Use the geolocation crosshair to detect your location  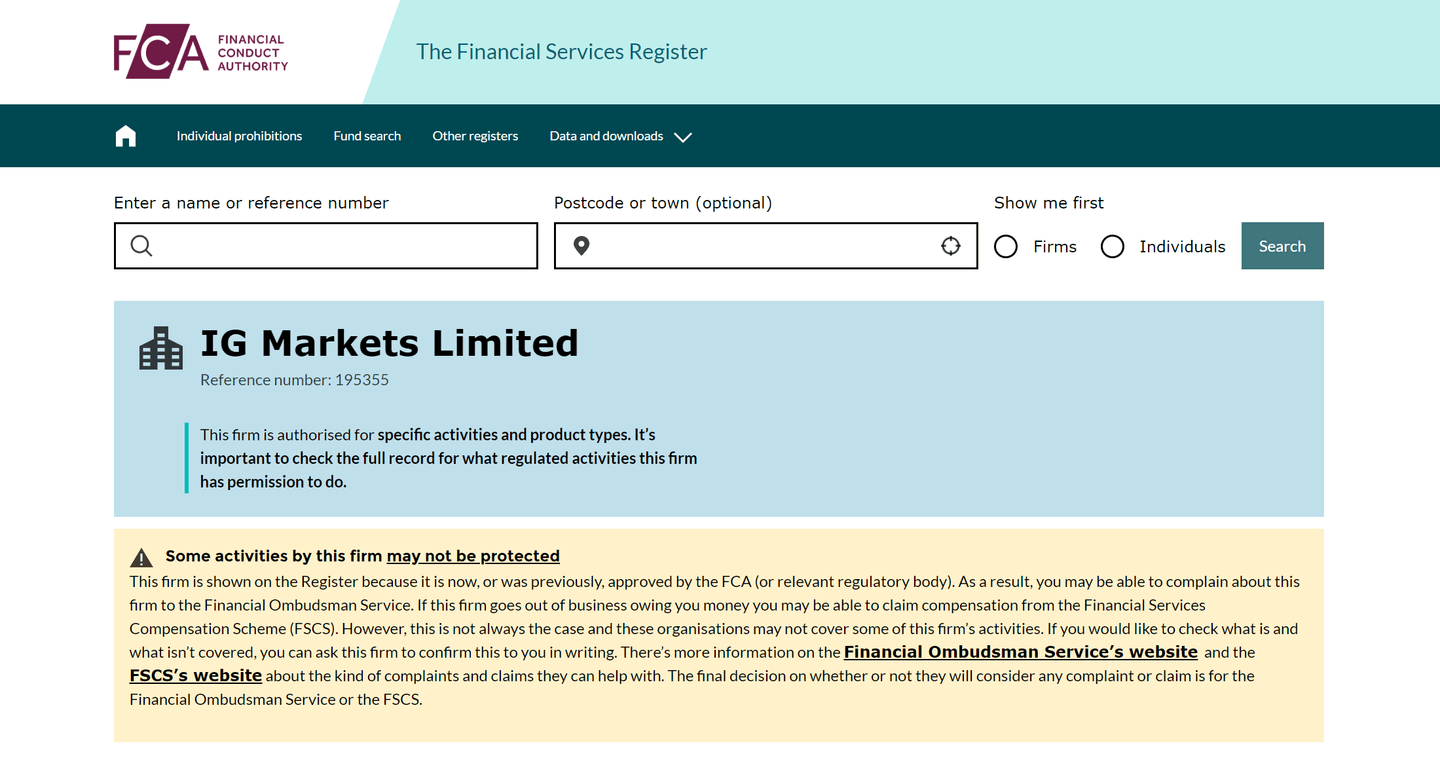(x=950, y=245)
